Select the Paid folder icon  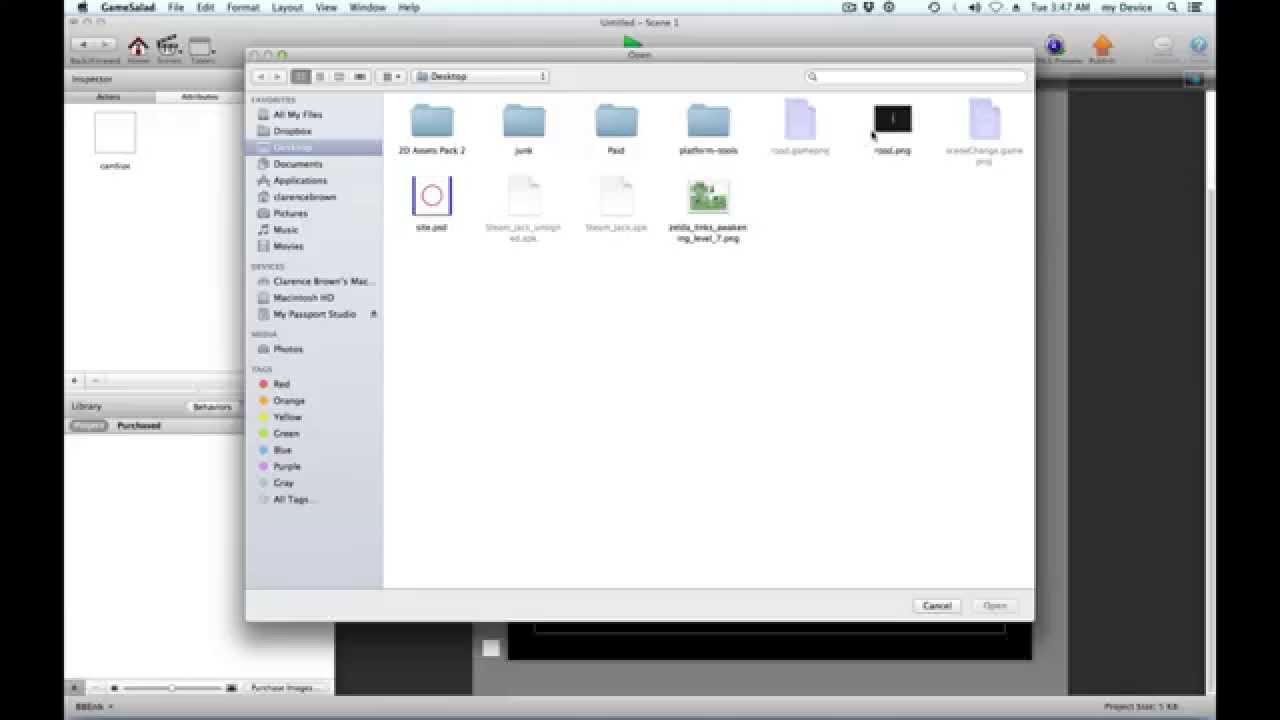[x=616, y=121]
